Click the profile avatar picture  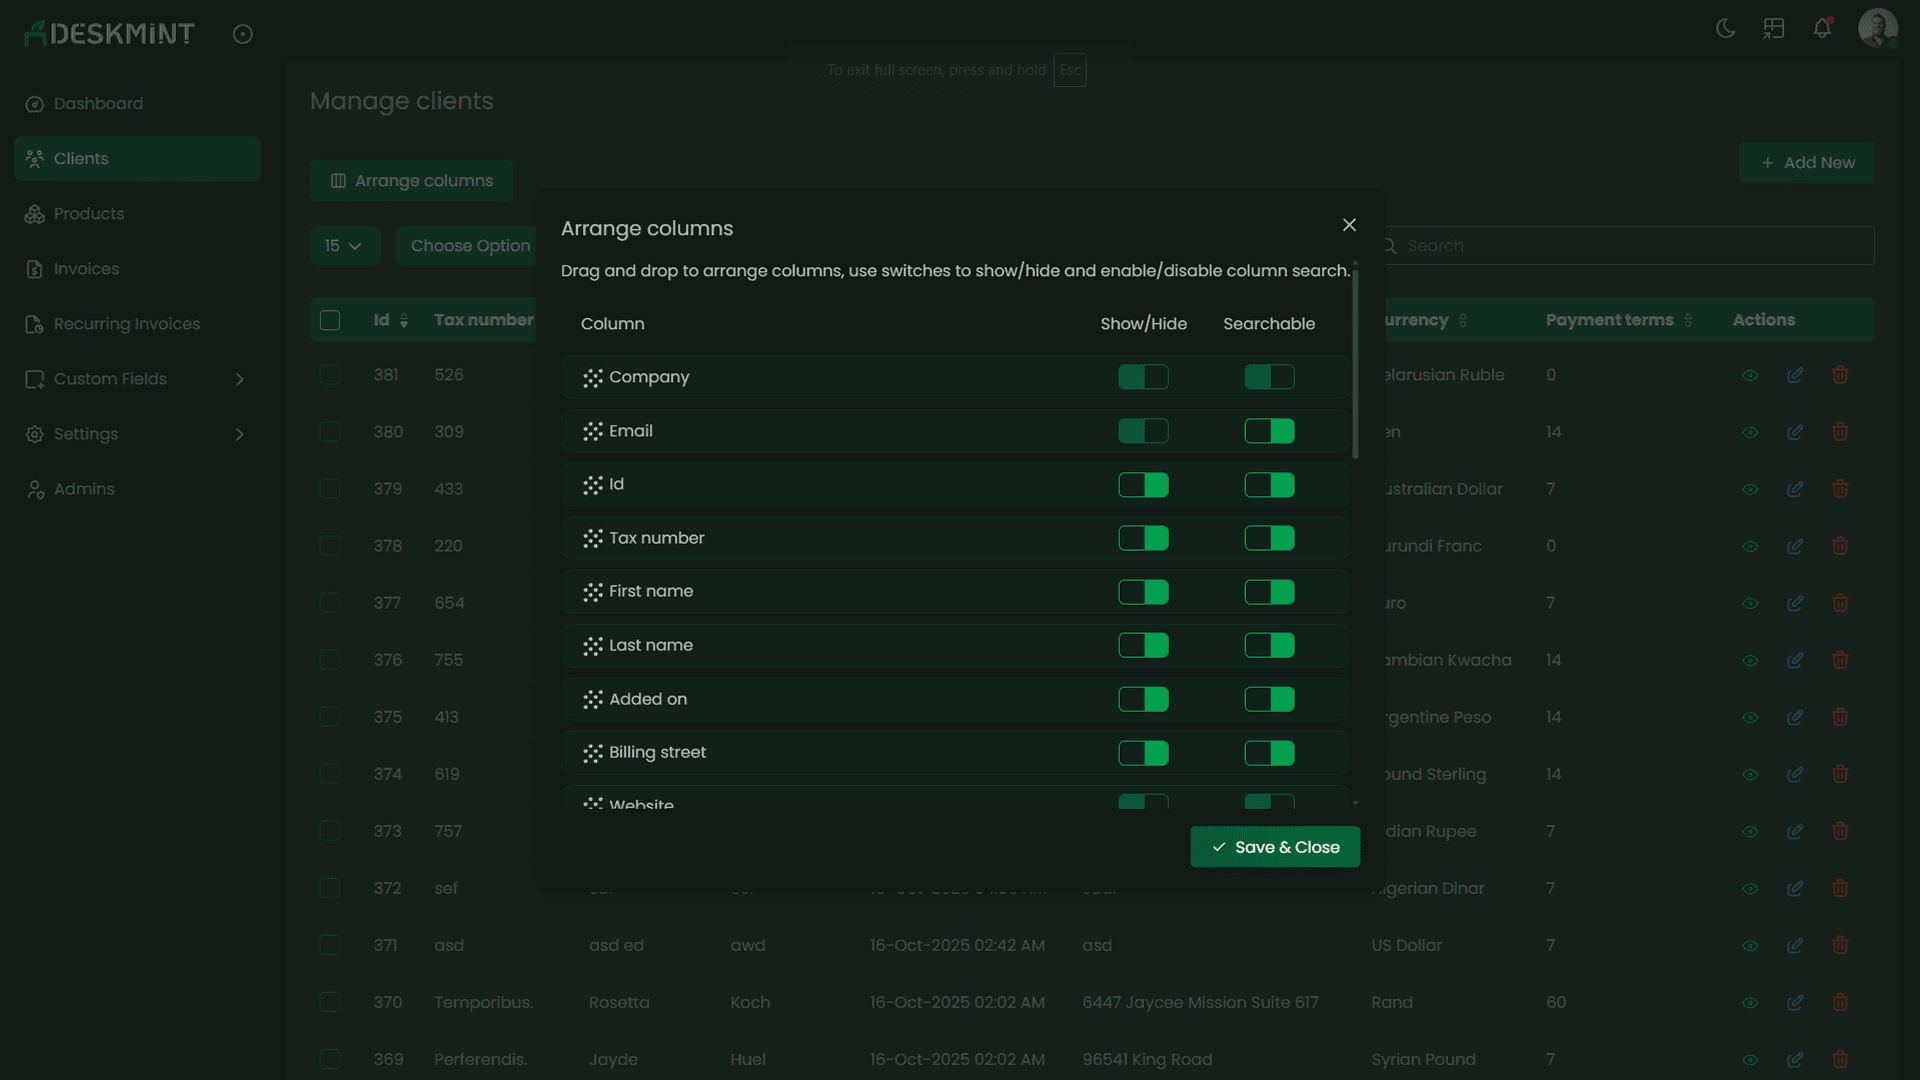click(1879, 28)
